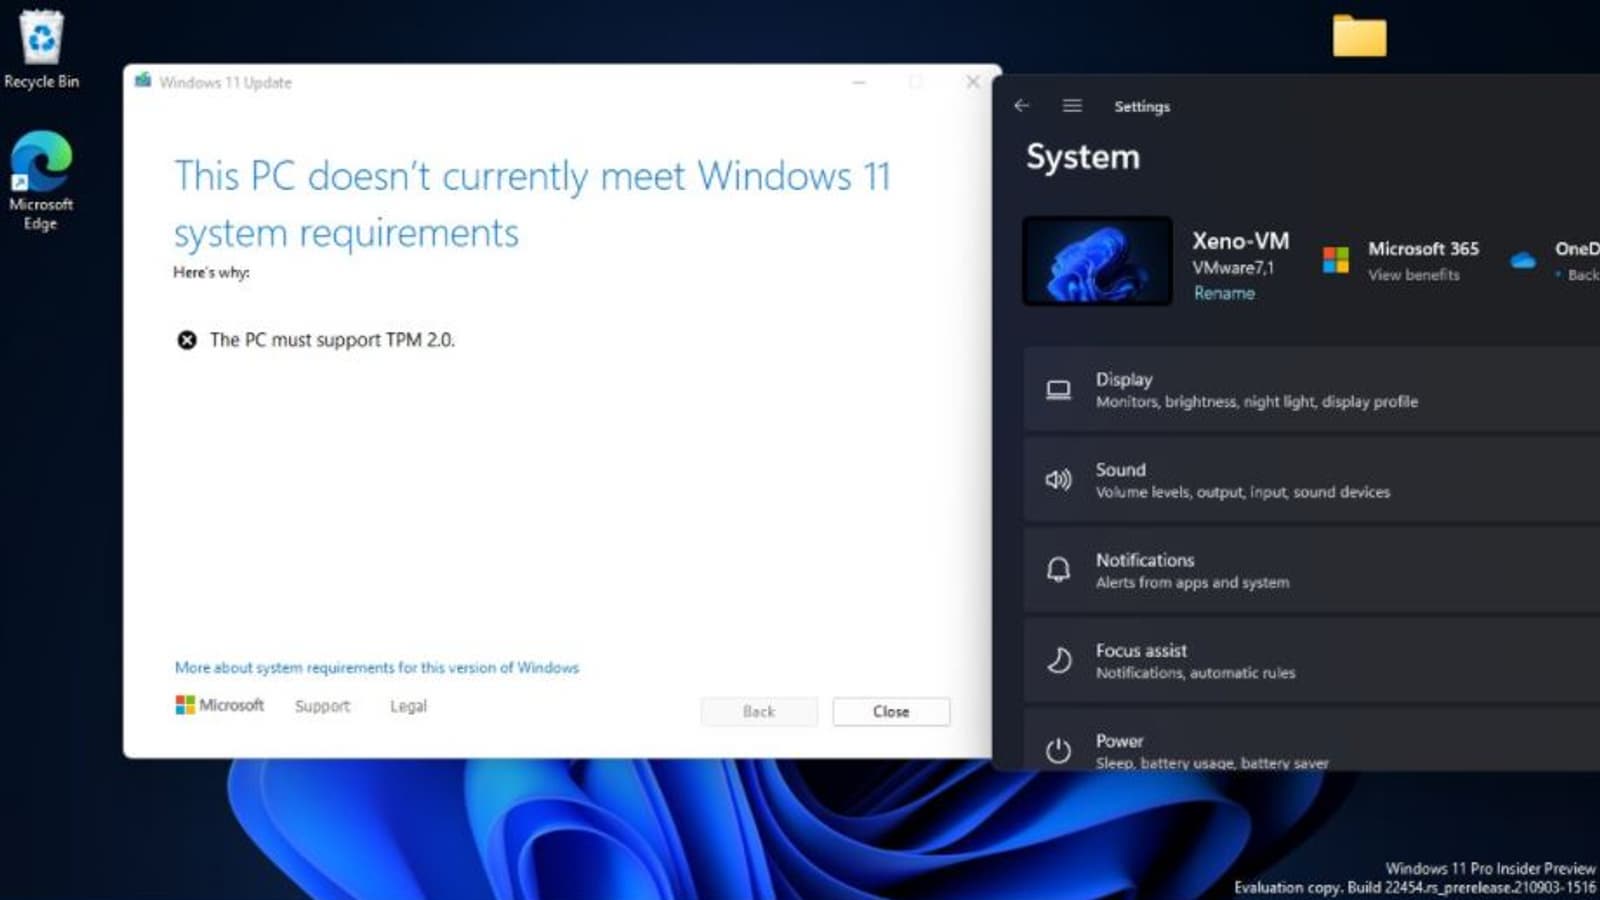Open the Settings hamburger navigation menu
Screen dimensions: 1600x900
coord(1072,106)
